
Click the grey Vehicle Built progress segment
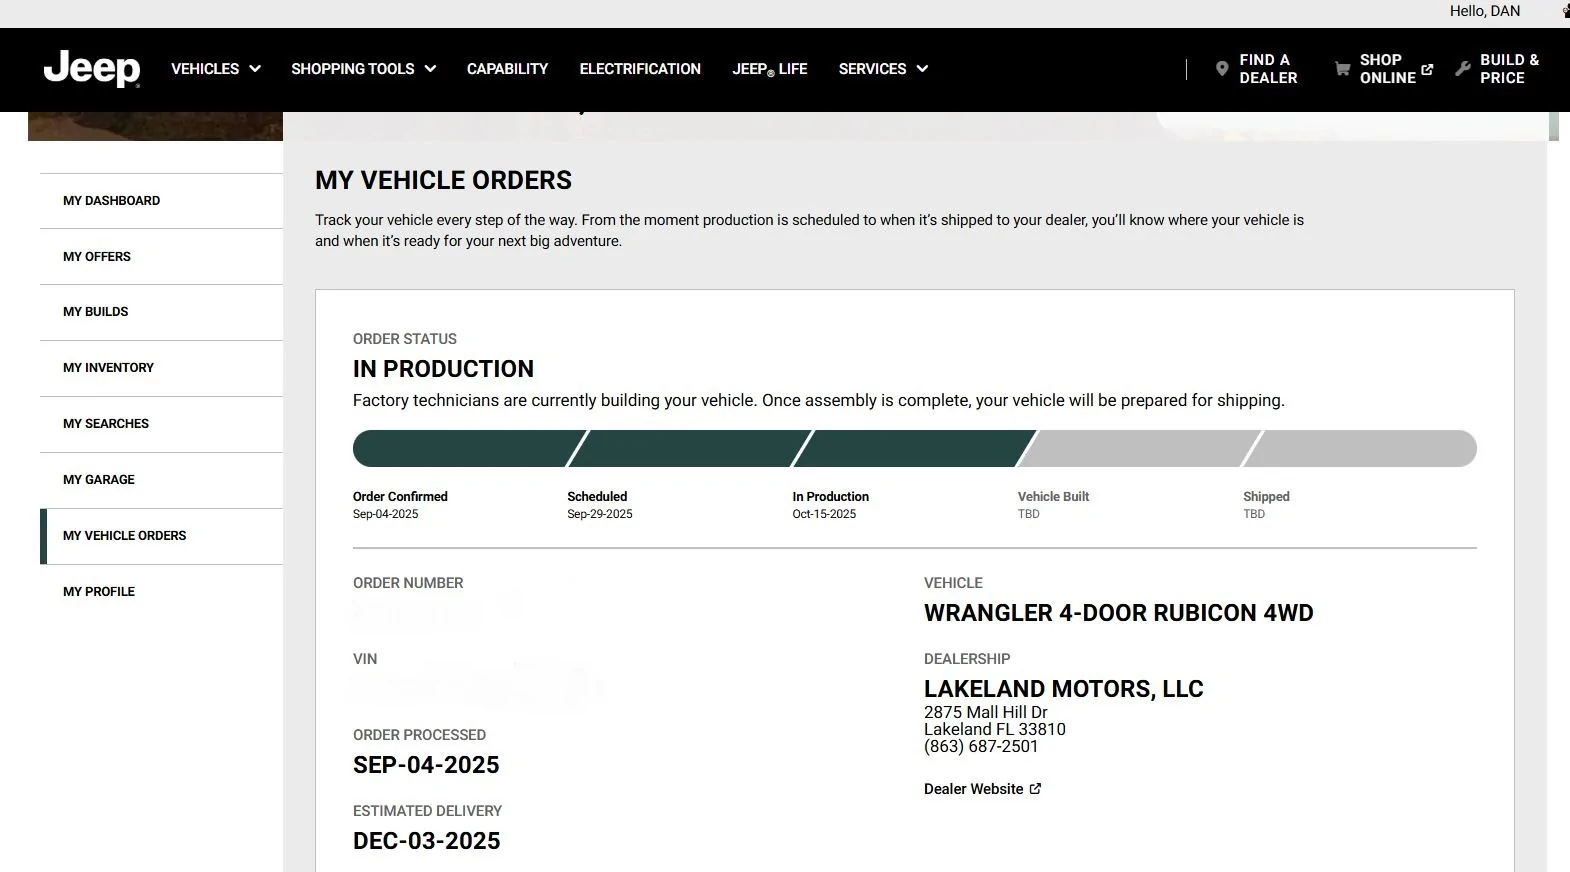tap(1139, 448)
